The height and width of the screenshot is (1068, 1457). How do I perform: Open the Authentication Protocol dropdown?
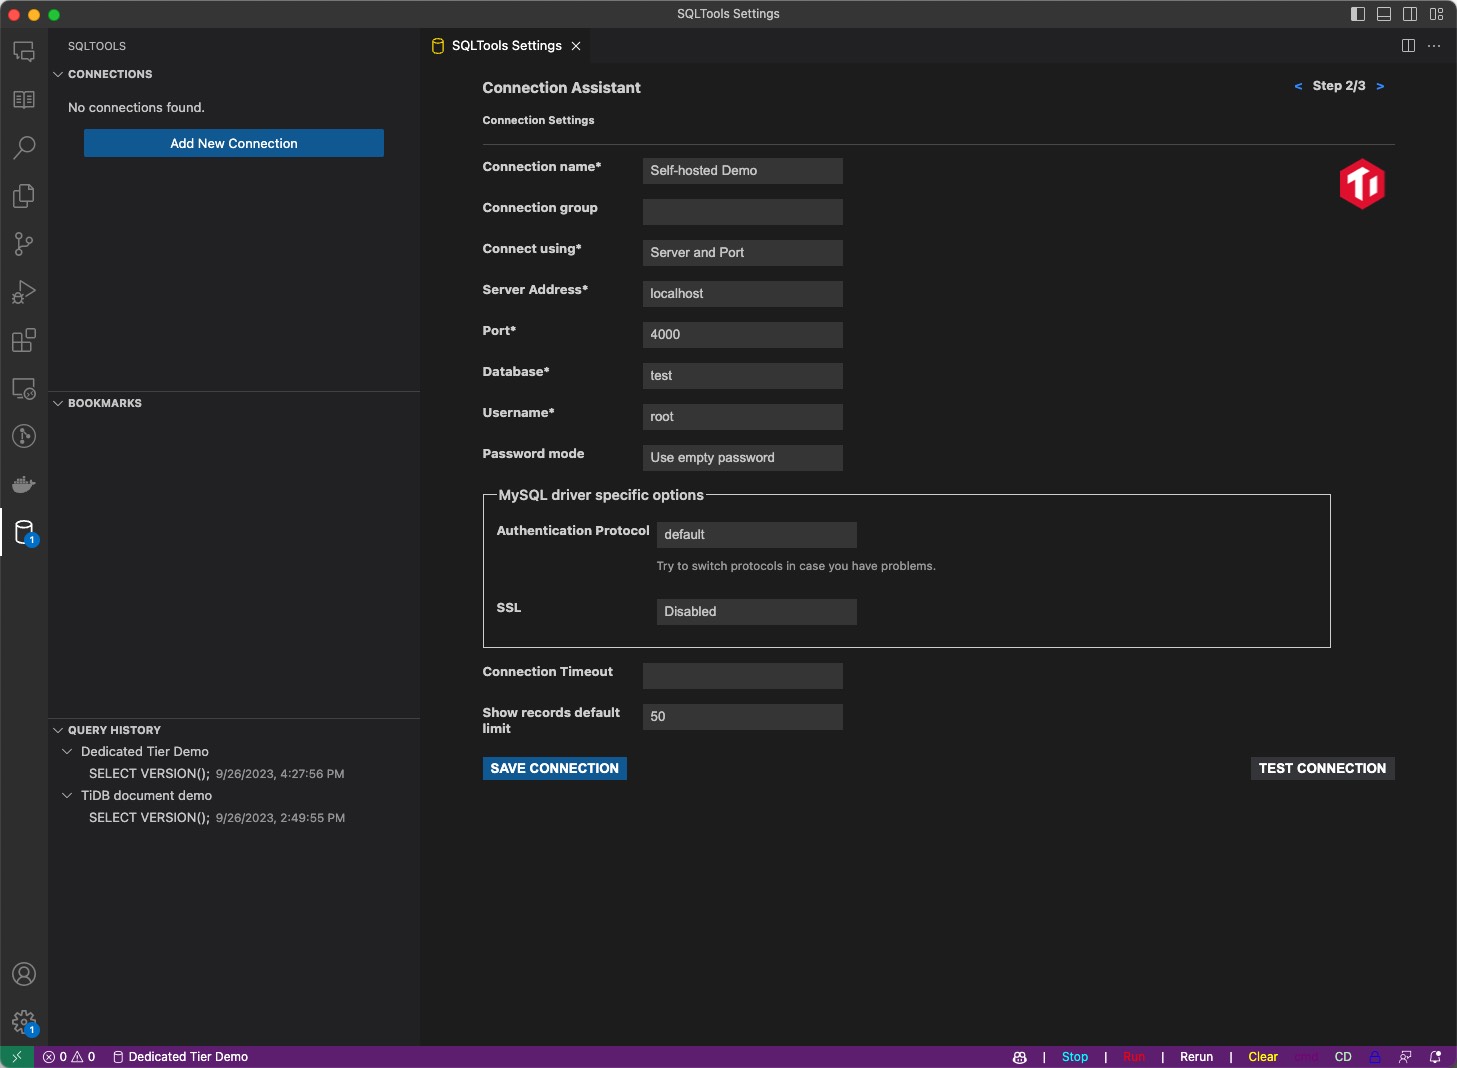(756, 535)
